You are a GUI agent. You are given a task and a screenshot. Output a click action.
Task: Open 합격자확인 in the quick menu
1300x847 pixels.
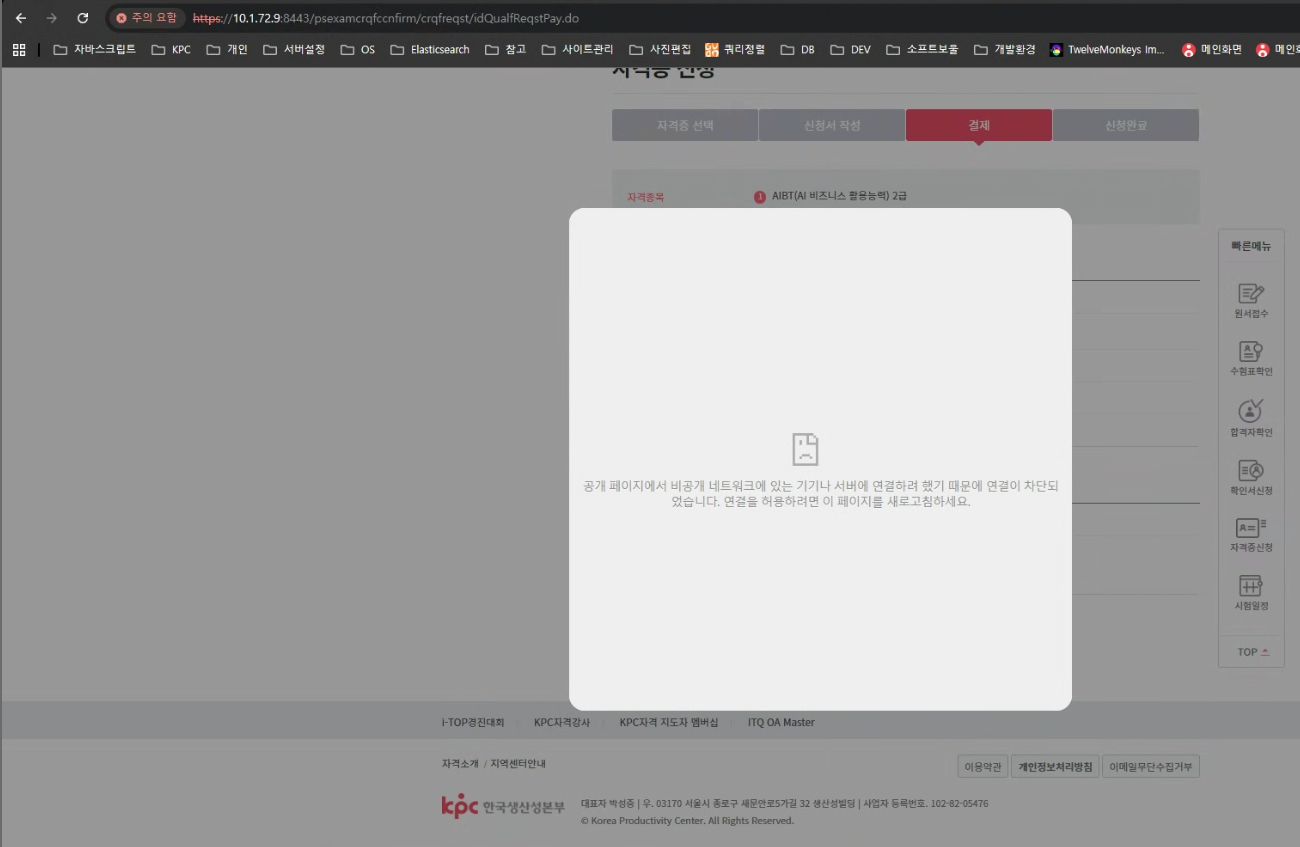tap(1251, 418)
